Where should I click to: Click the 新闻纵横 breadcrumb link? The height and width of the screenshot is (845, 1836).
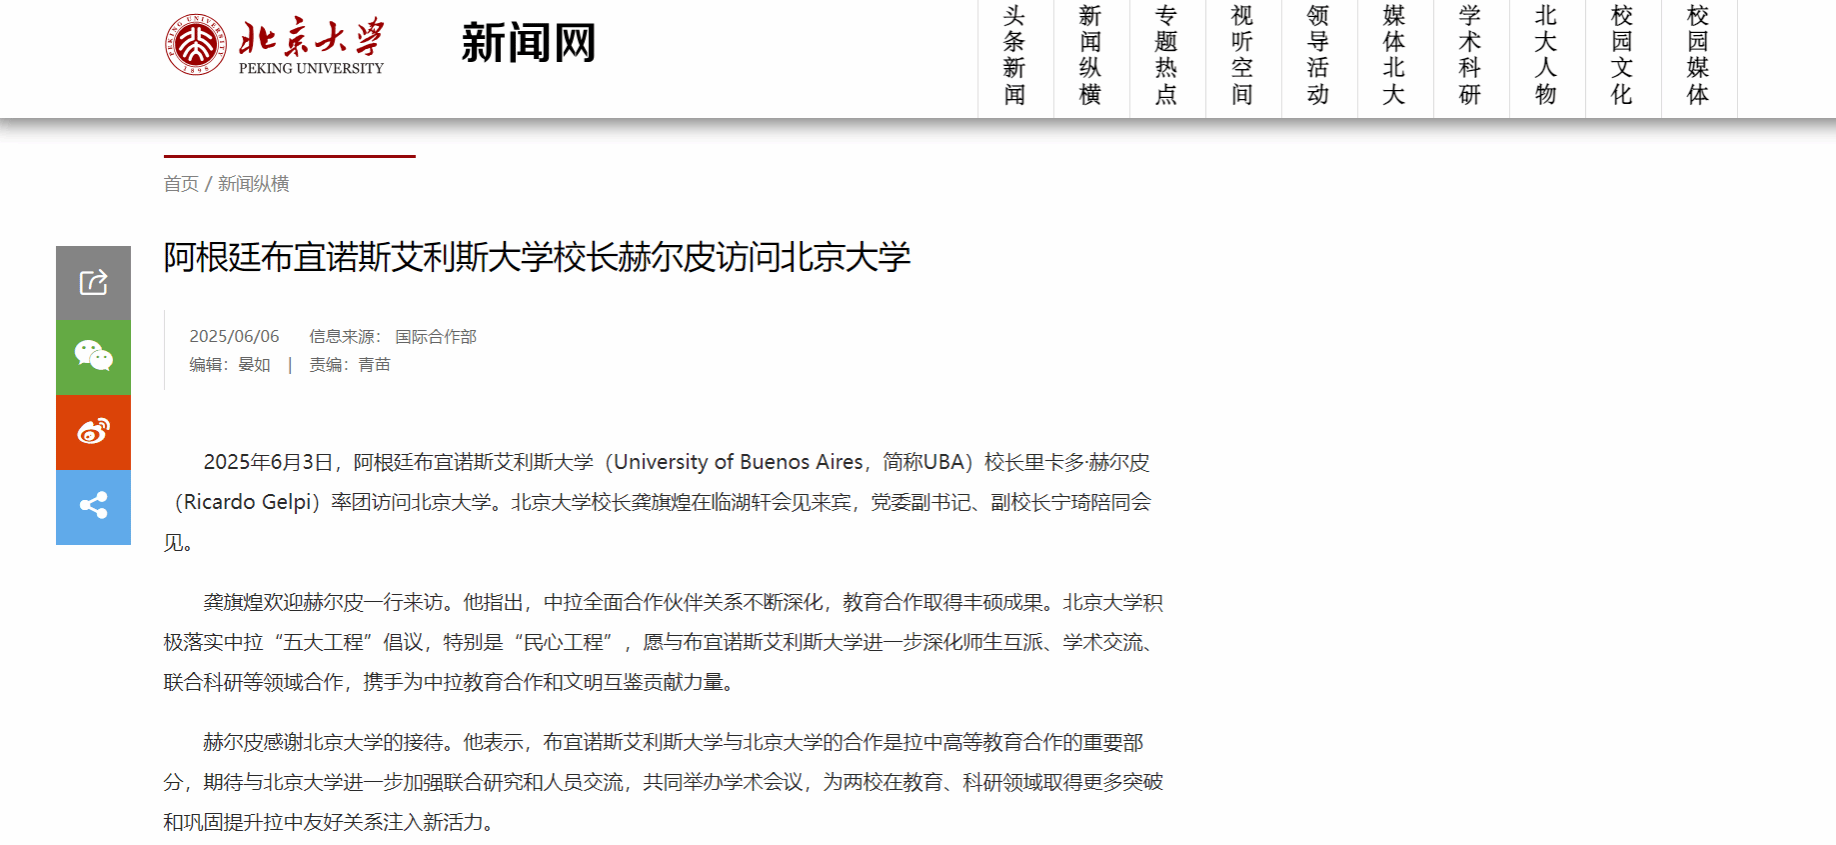click(x=254, y=184)
